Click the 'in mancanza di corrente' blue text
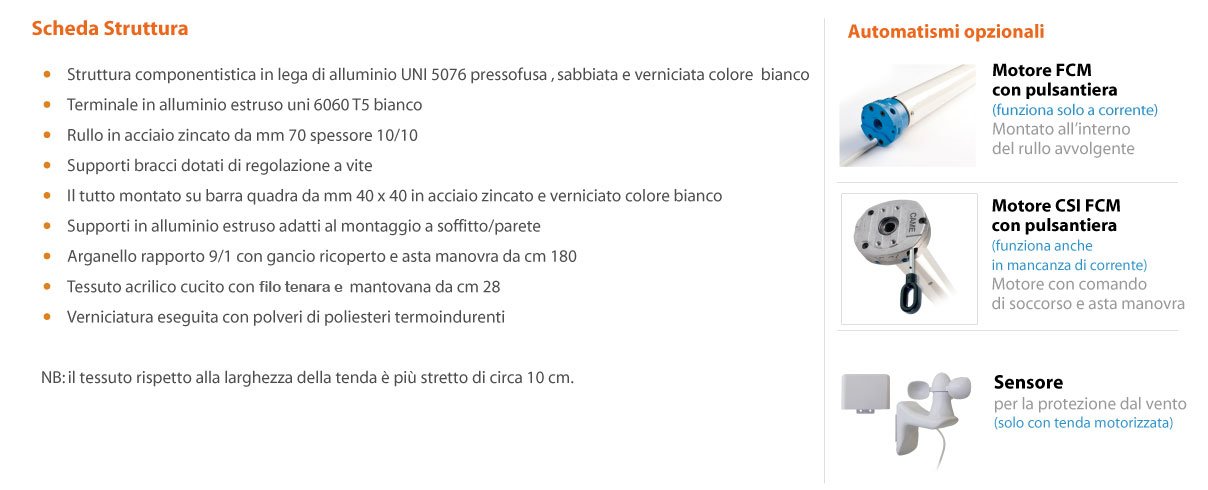The image size is (1208, 490). 1069,265
